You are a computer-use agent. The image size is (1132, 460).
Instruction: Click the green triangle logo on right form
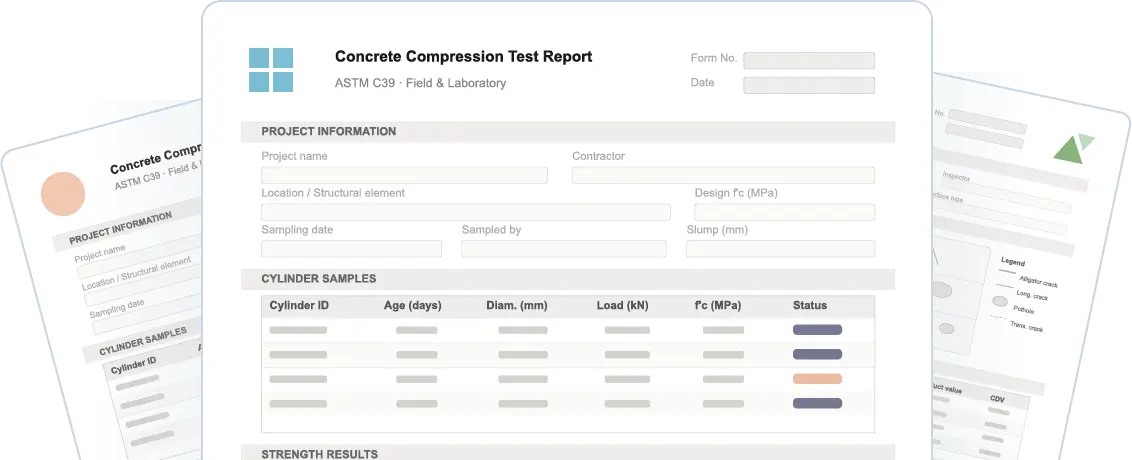[1072, 149]
